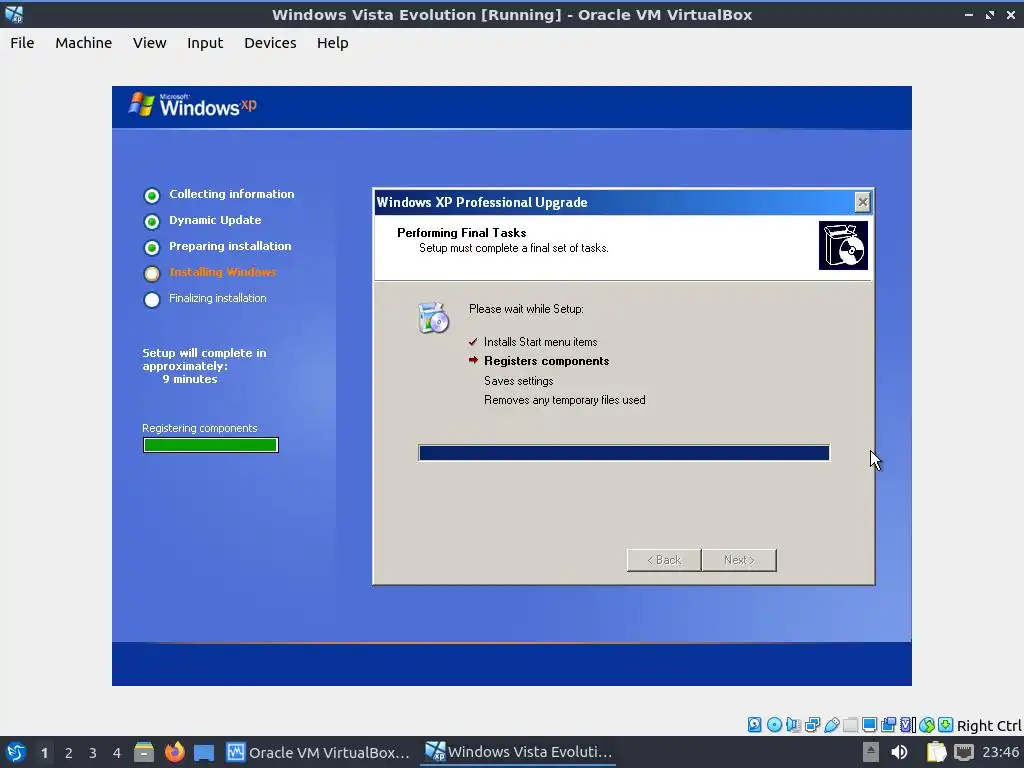The image size is (1024, 768).
Task: Click the 'Performing Final Tasks' heading
Action: (462, 232)
